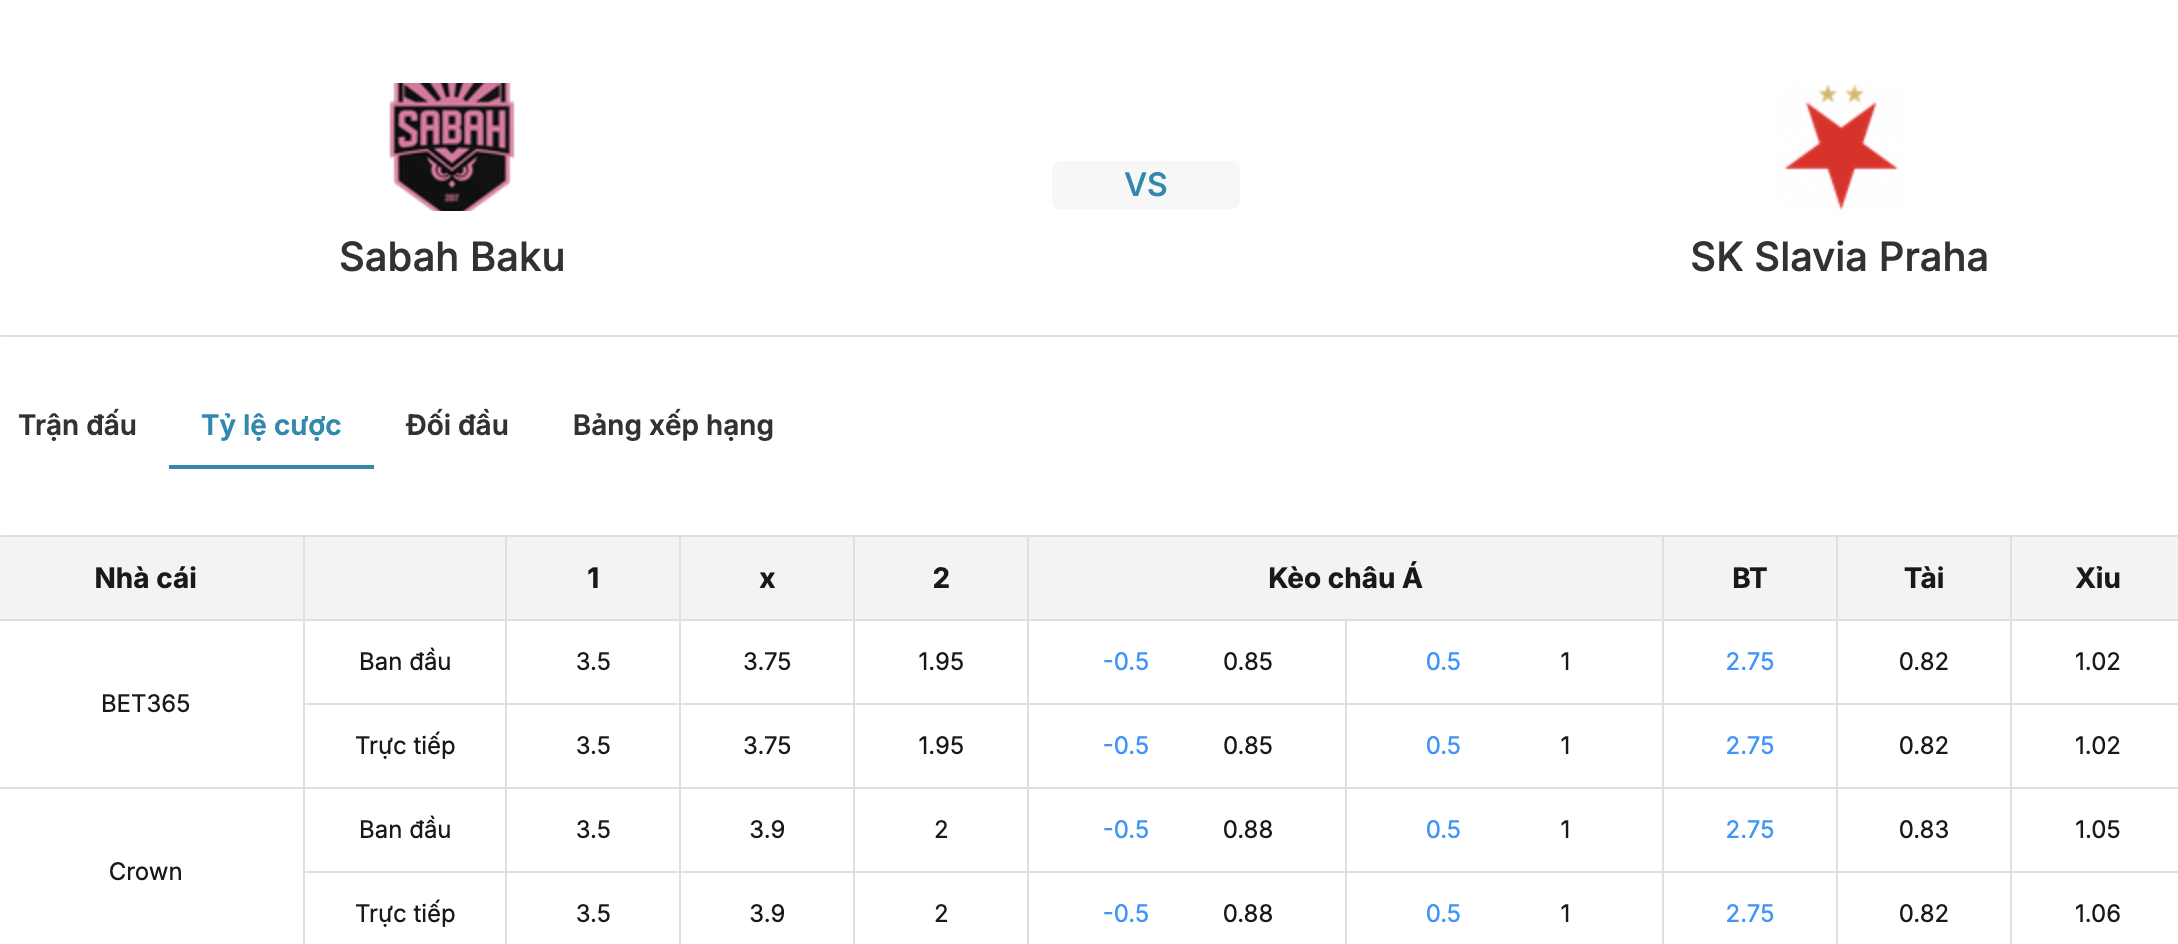Select the Tỷ lệ cược tab
Screen dimensions: 2178x944
271,425
